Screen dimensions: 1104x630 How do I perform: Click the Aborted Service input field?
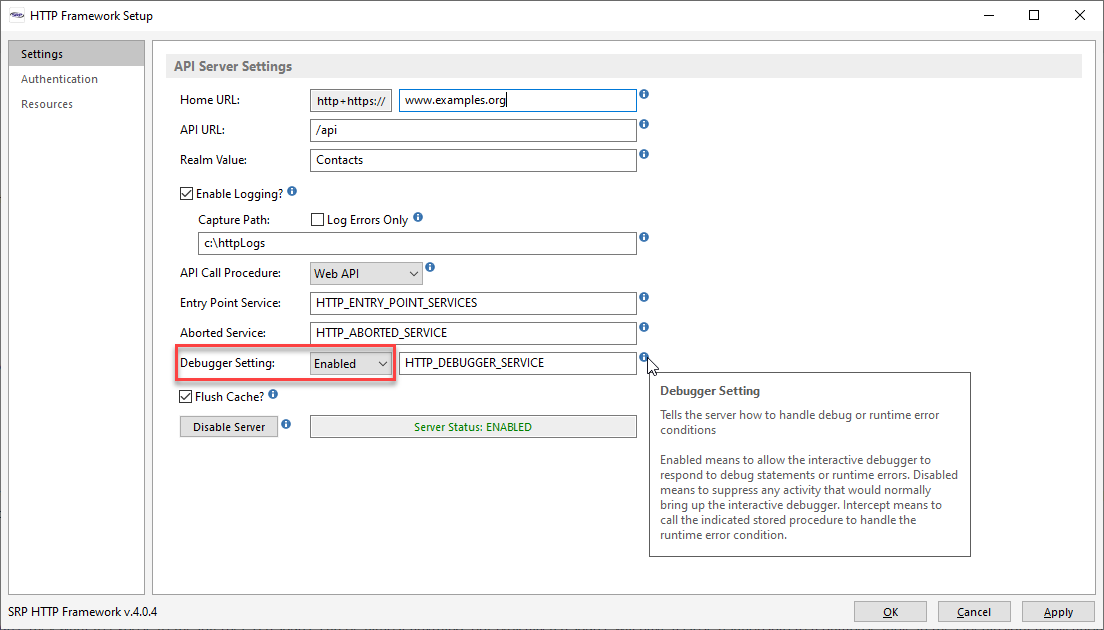click(x=473, y=334)
